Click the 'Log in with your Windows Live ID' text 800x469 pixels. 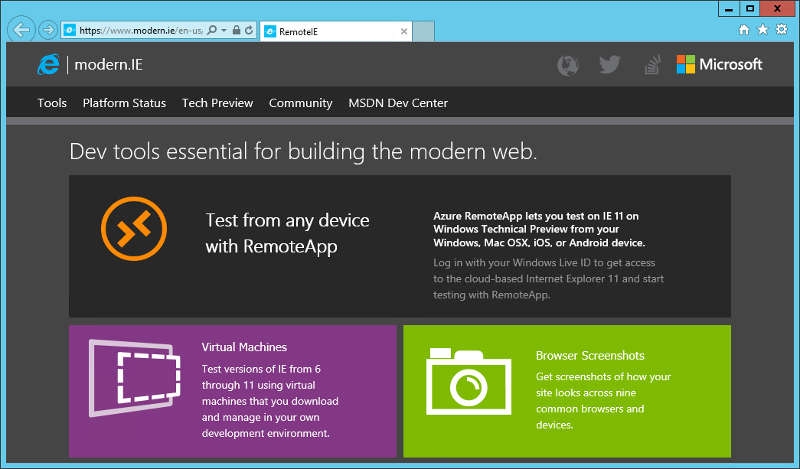548,279
